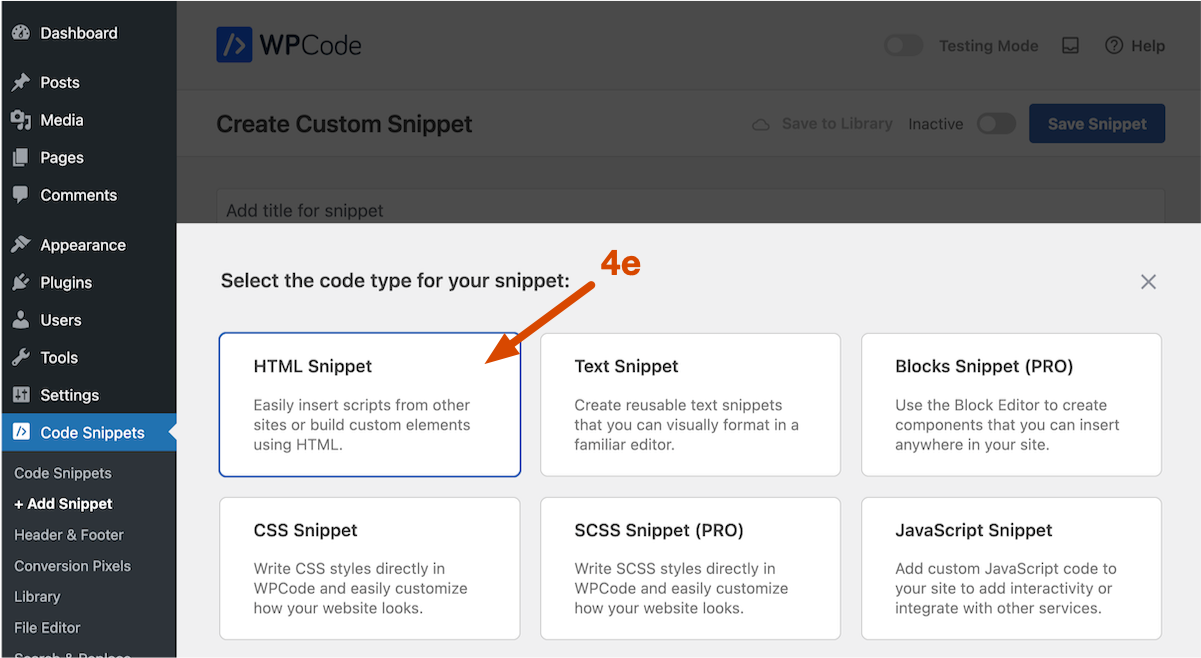Open Conversion Pixels submenu item

coord(73,566)
